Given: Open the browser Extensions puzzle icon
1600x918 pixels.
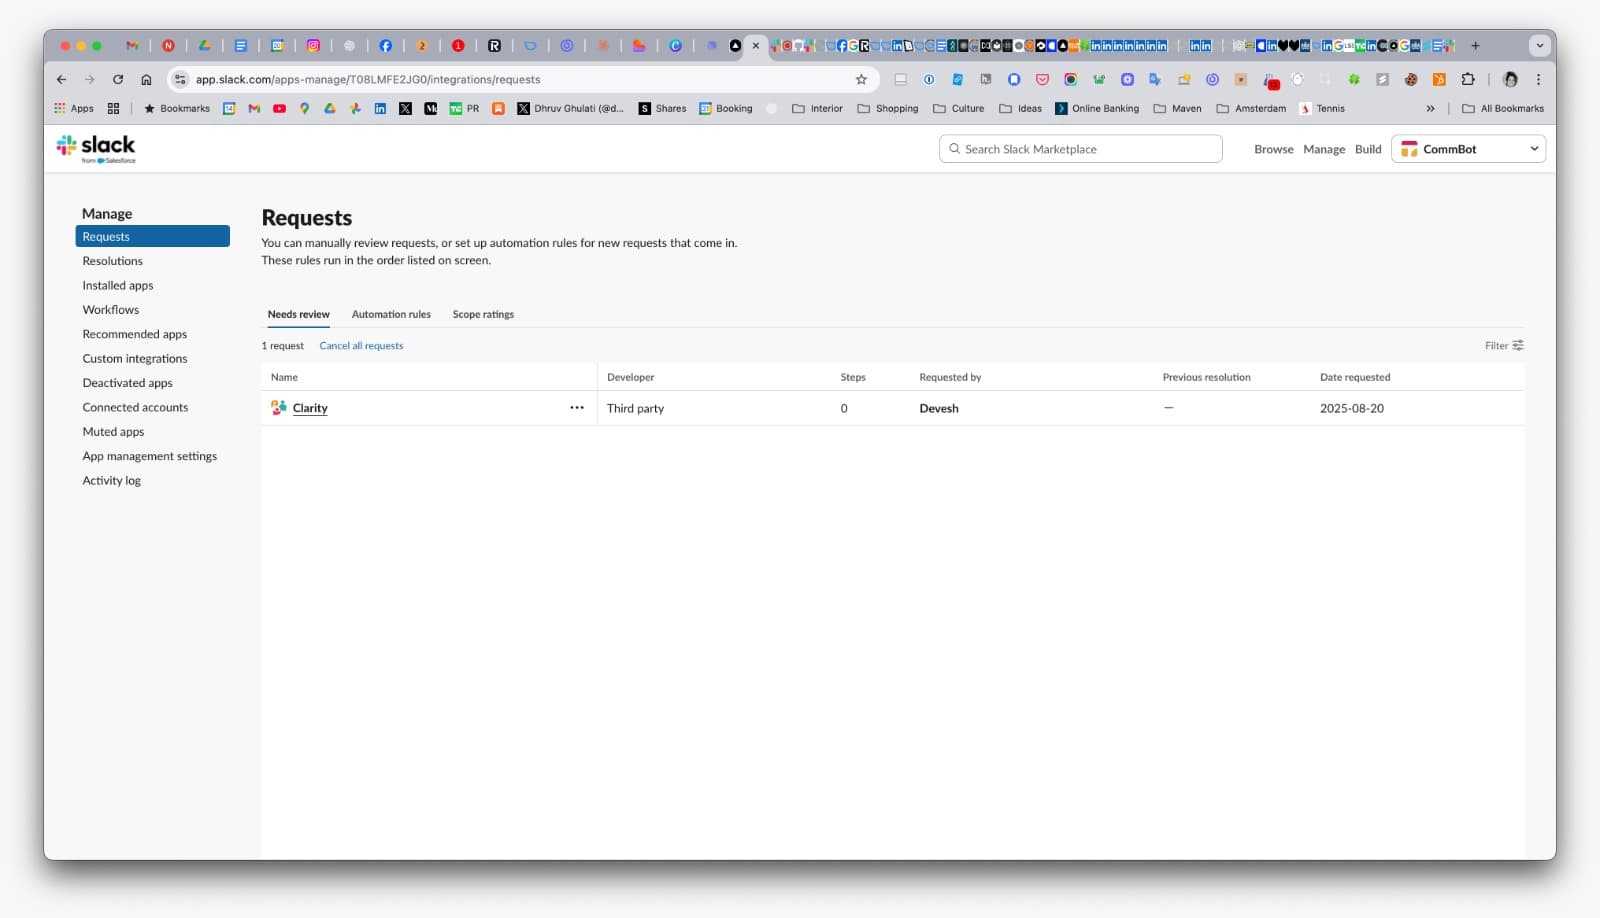Looking at the screenshot, I should pyautogui.click(x=1468, y=79).
